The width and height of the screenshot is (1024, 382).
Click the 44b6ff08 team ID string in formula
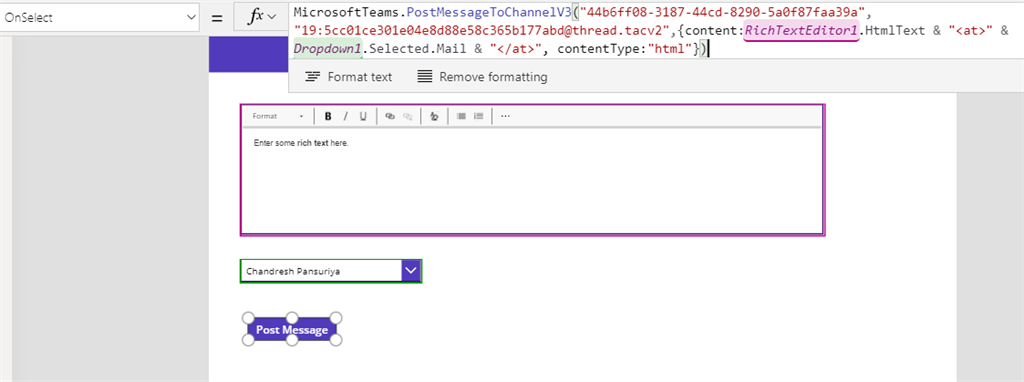[x=723, y=12]
